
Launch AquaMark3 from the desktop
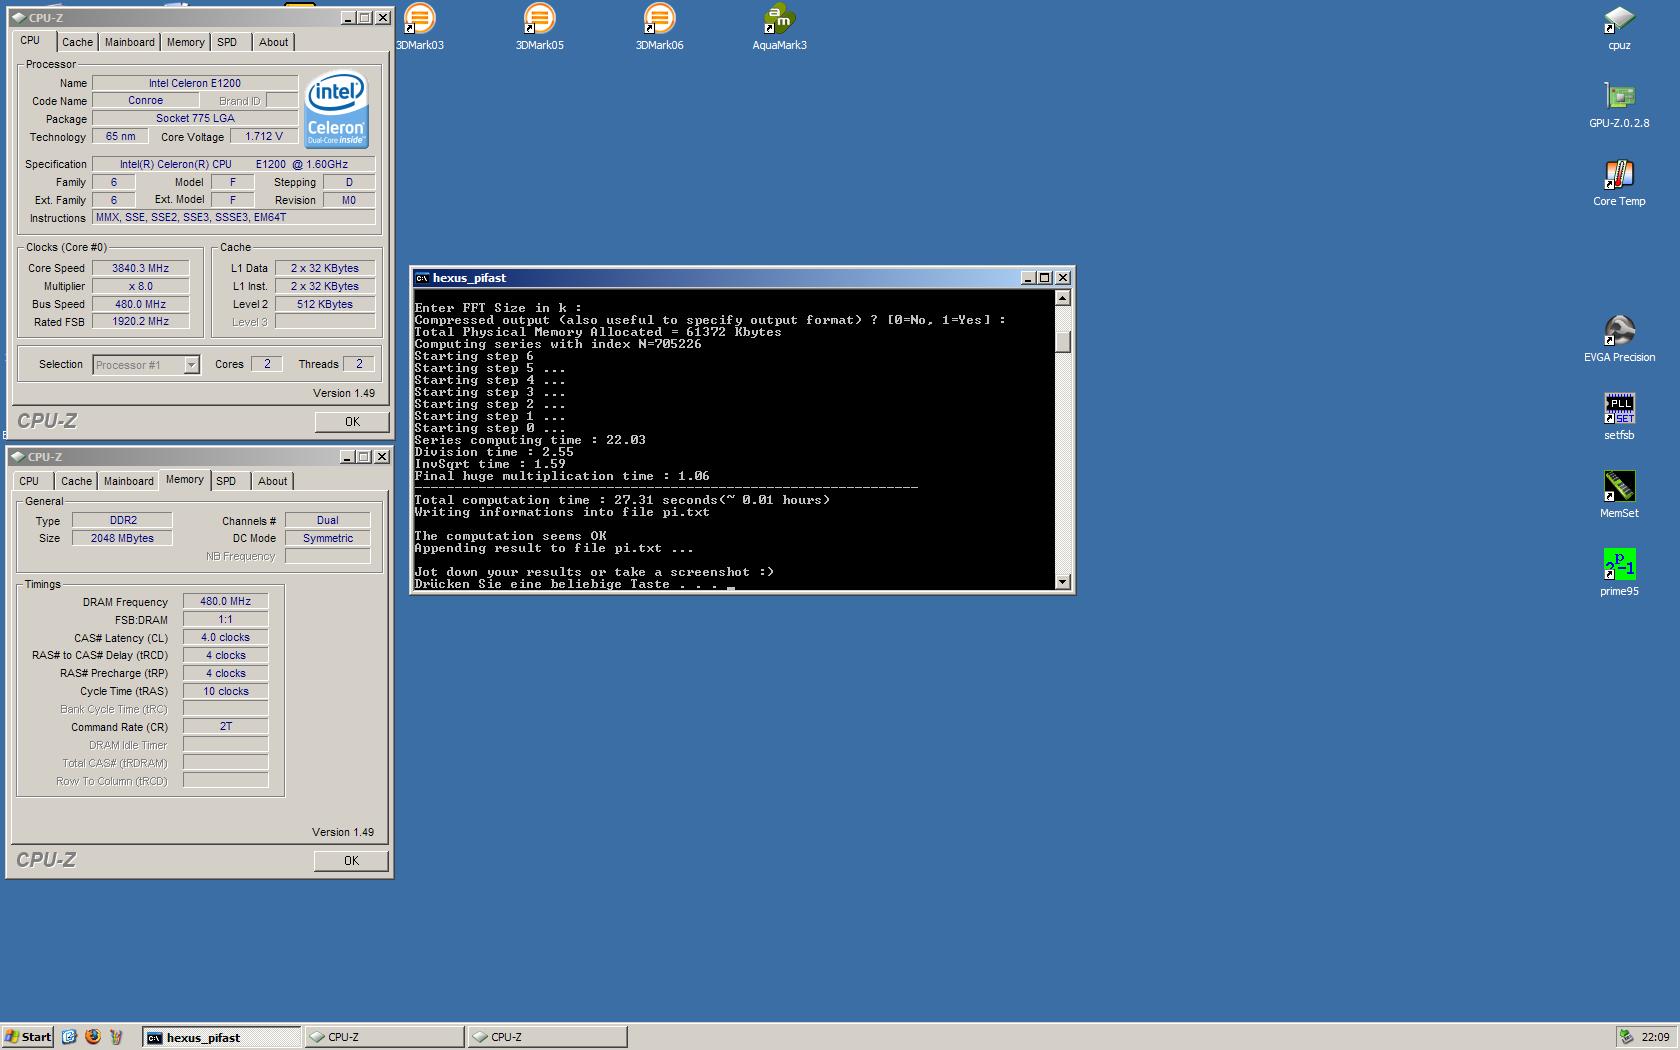click(780, 26)
